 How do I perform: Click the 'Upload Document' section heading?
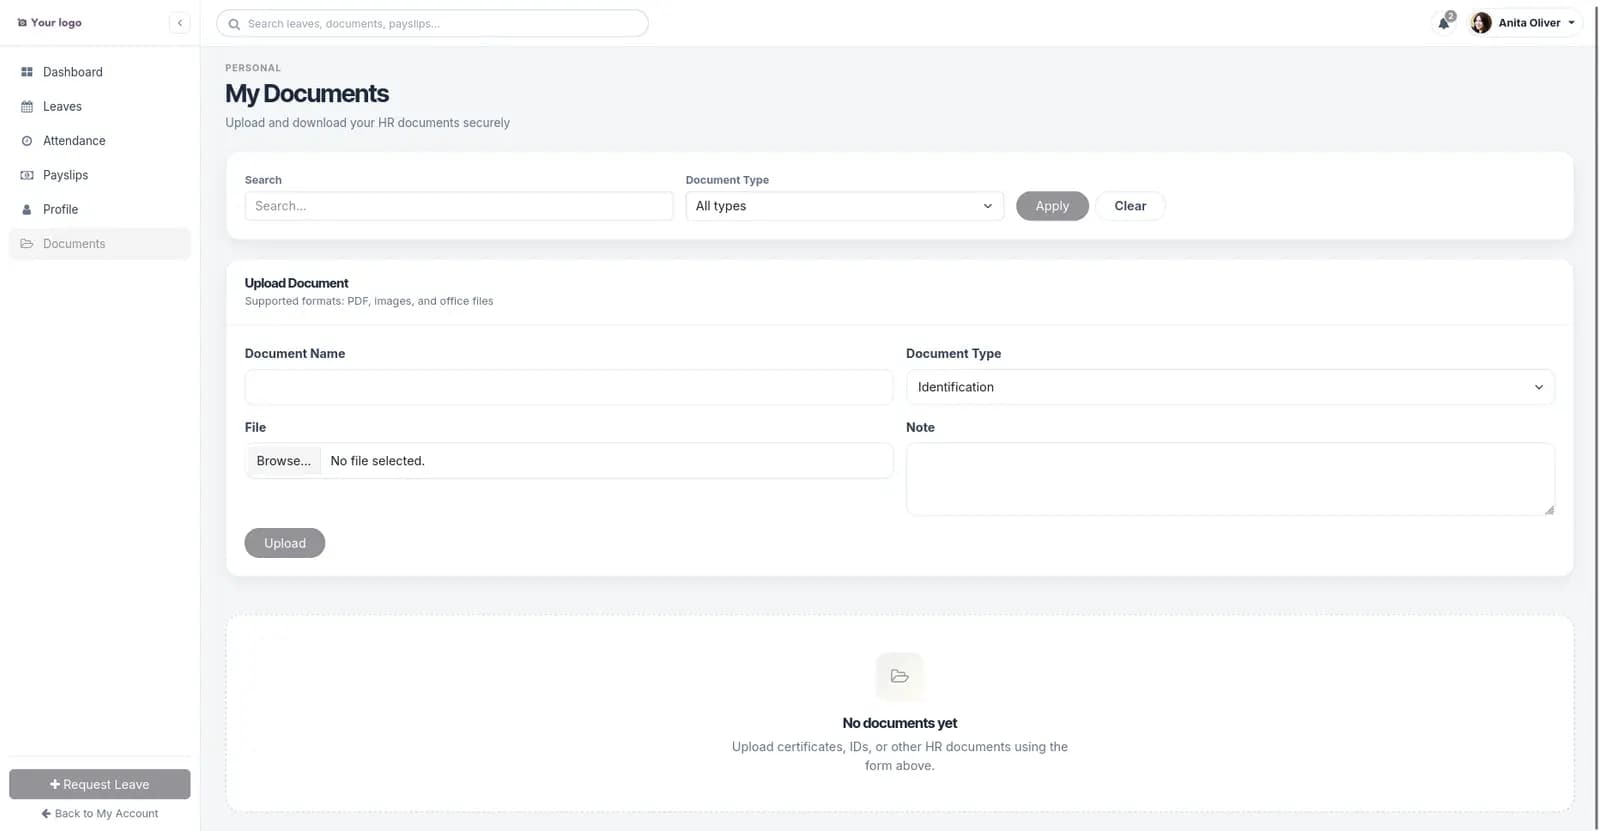[297, 283]
